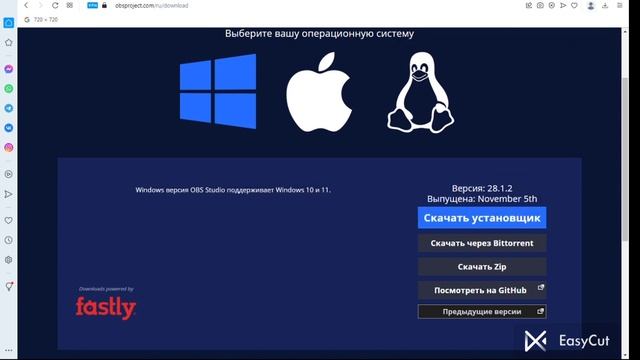Click the snapshot camera icon in toolbar
The image size is (640, 360).
click(540, 5)
